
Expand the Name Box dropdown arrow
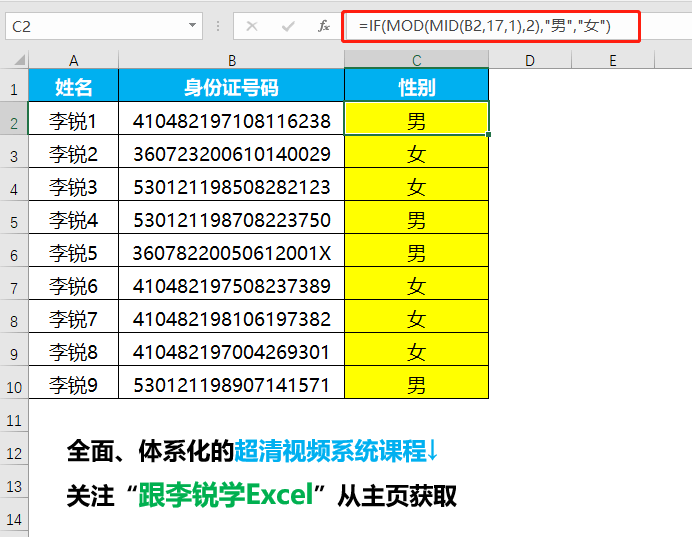(x=192, y=26)
